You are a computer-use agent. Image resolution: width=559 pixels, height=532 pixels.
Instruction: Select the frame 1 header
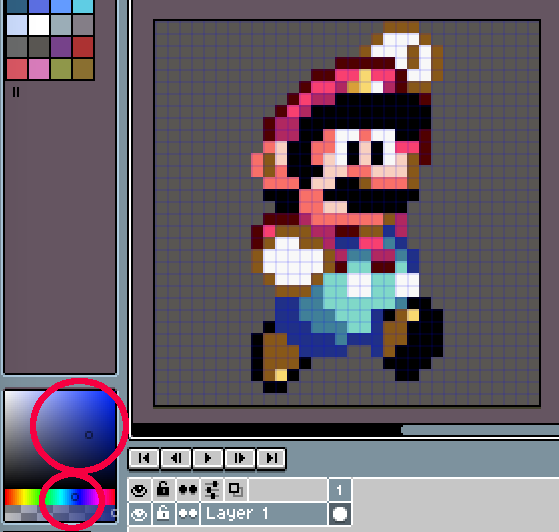(339, 490)
